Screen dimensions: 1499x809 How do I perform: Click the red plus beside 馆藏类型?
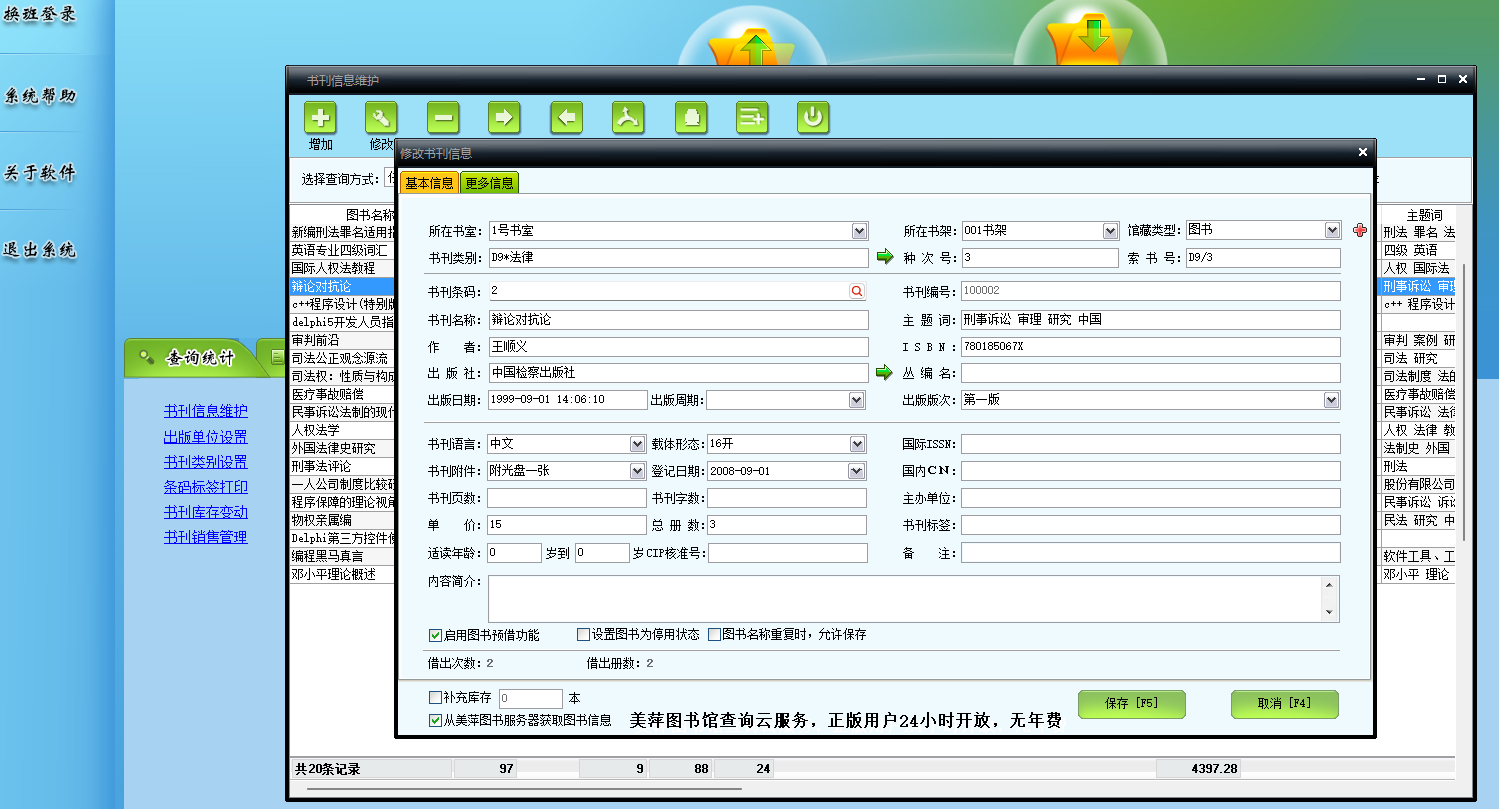tap(1359, 230)
